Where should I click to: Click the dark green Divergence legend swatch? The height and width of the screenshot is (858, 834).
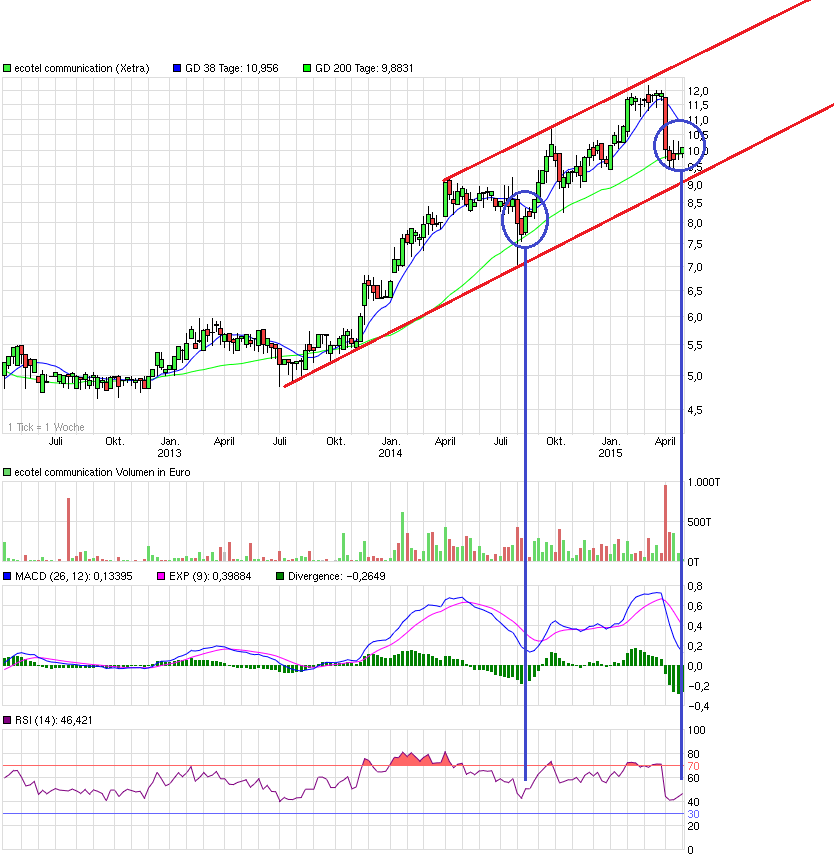tap(280, 576)
